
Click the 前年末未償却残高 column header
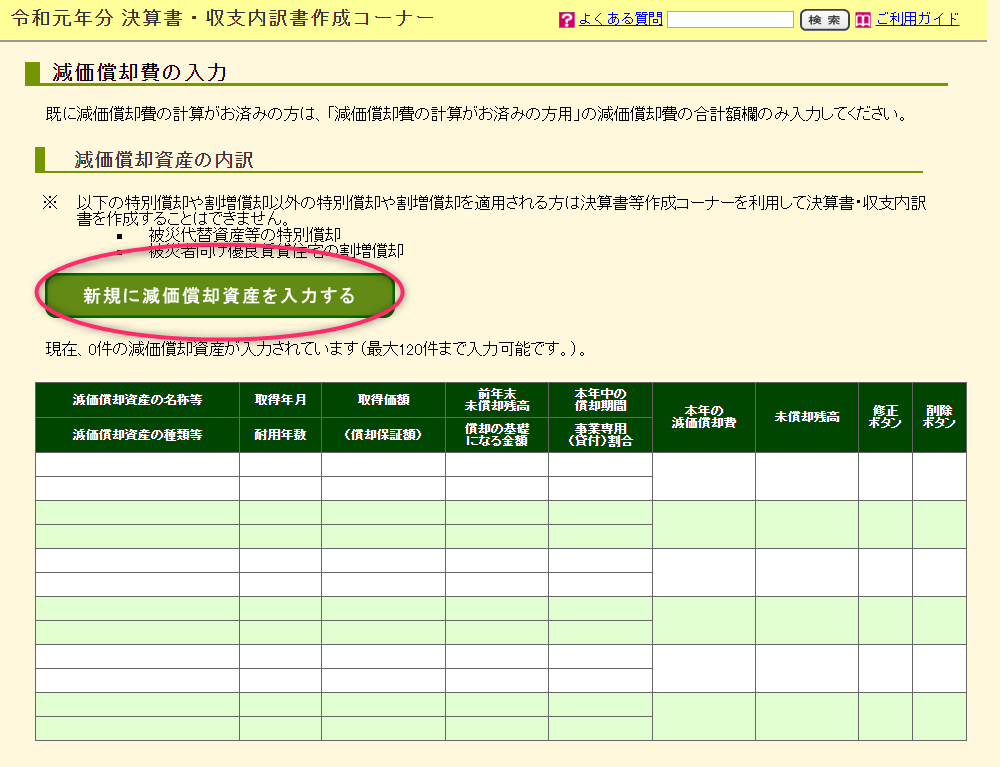tap(497, 400)
